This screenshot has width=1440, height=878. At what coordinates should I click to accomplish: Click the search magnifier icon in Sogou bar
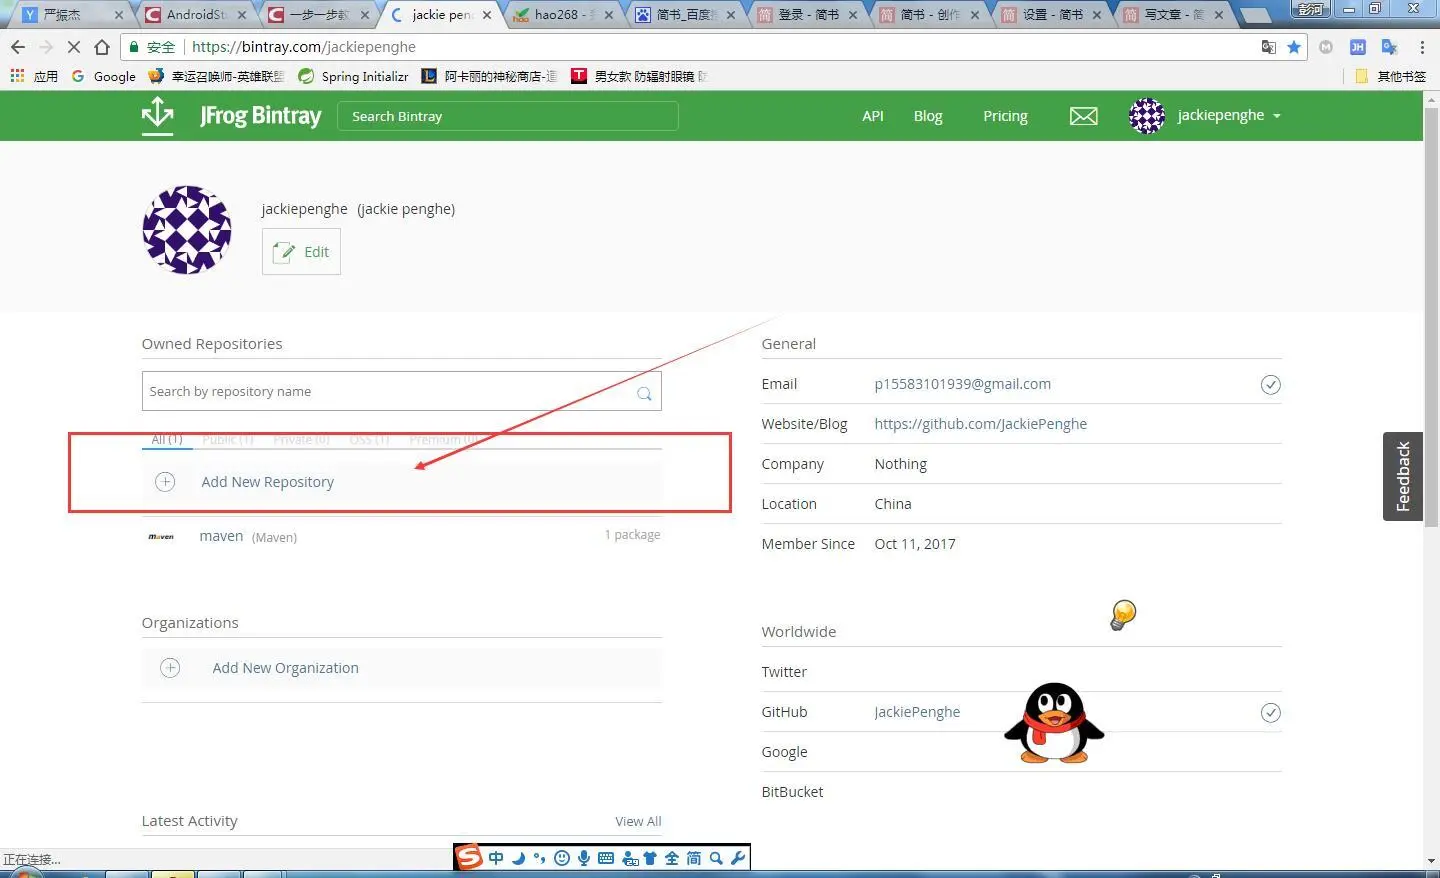716,858
